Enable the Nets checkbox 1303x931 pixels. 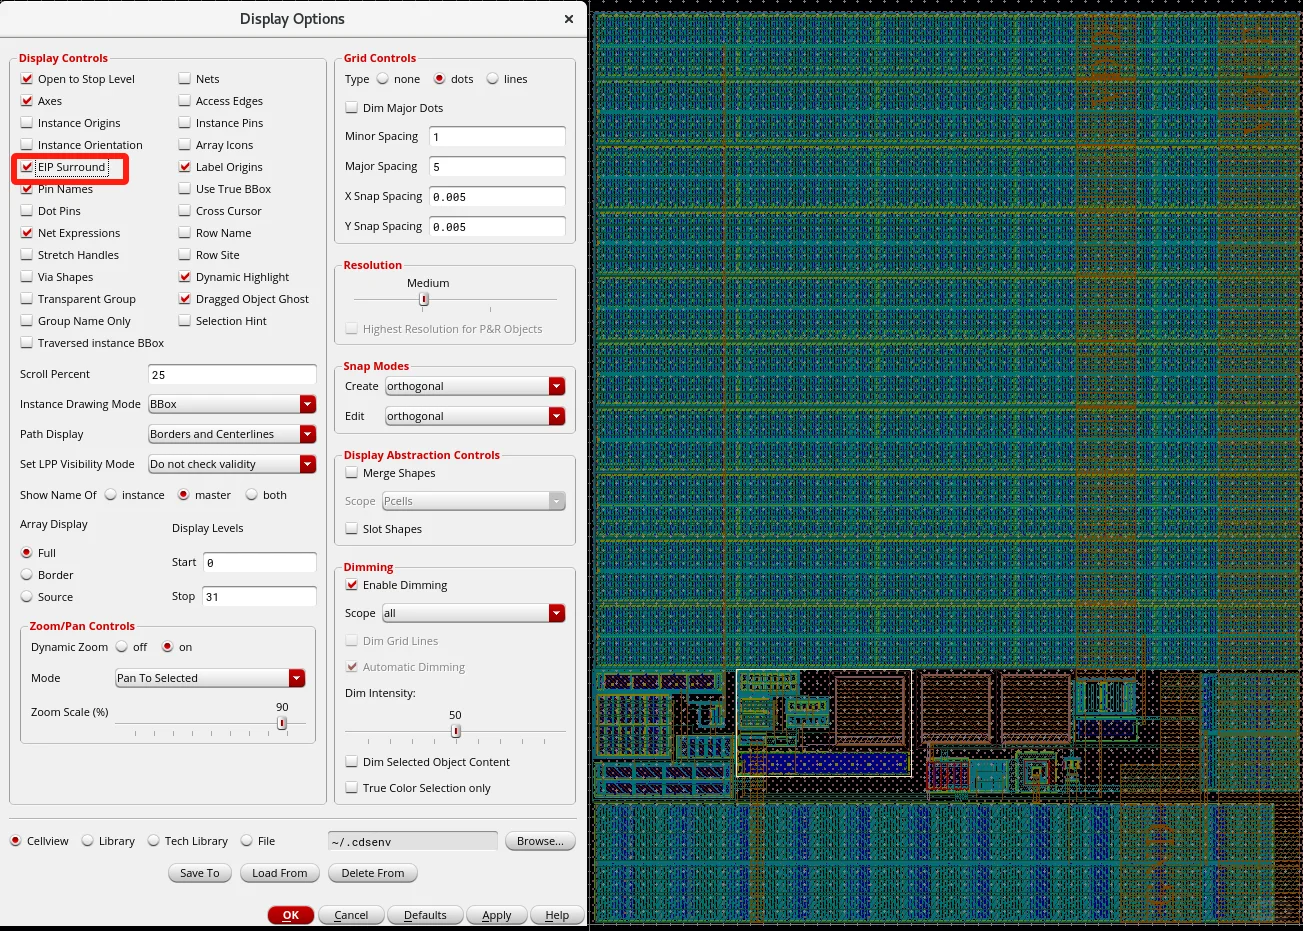[x=185, y=79]
